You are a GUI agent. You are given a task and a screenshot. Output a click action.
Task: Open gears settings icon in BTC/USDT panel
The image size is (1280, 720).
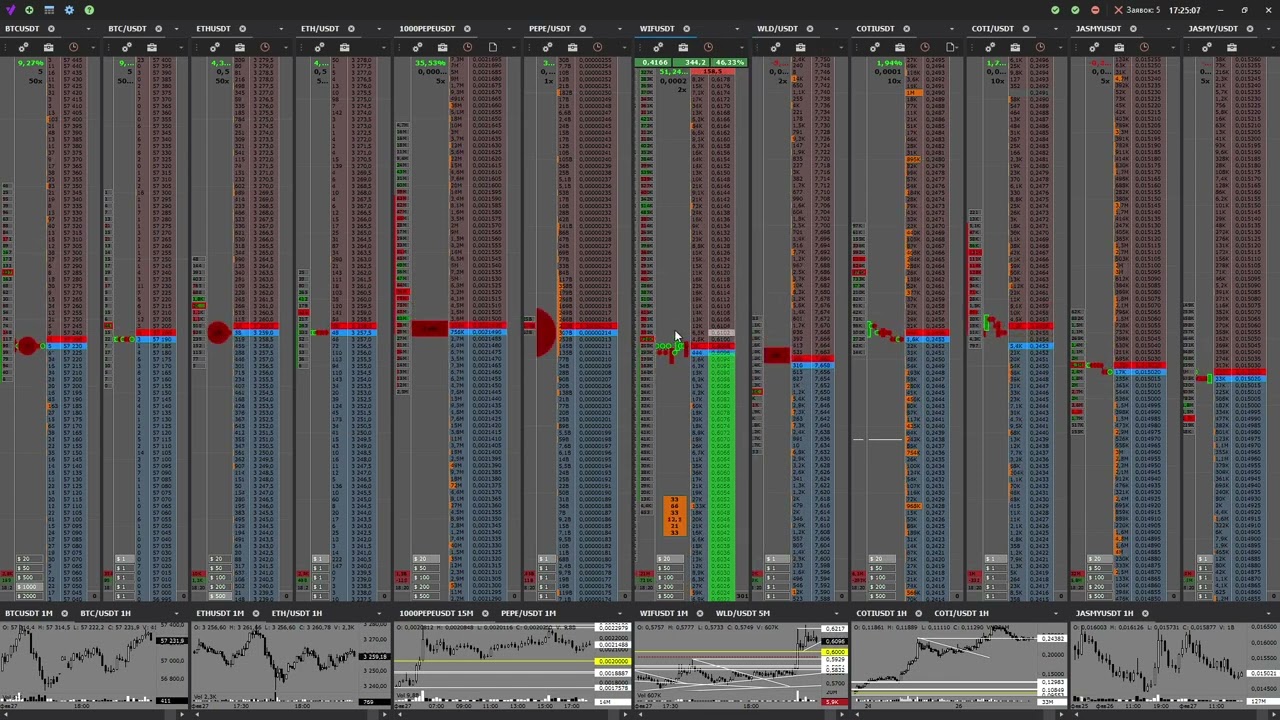[x=127, y=47]
